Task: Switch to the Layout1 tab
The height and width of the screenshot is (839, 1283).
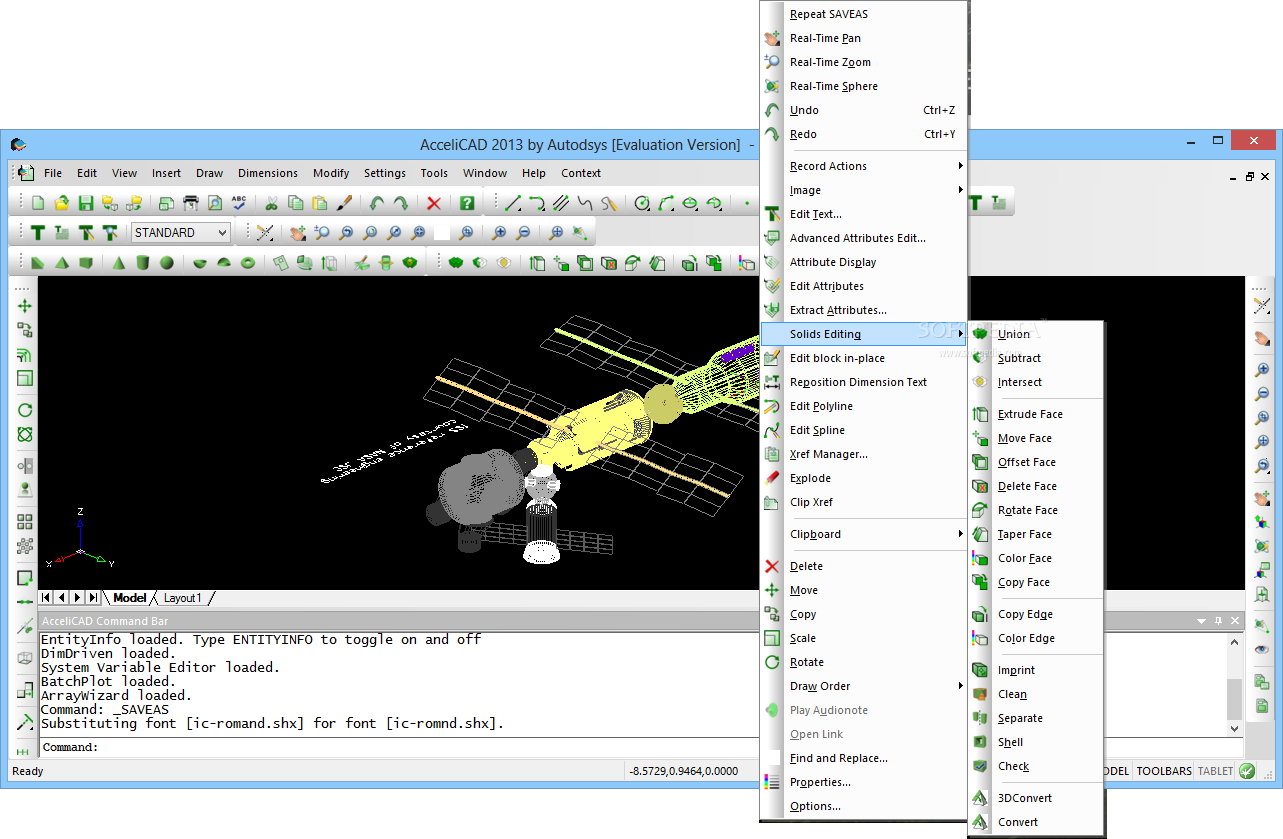Action: (182, 598)
